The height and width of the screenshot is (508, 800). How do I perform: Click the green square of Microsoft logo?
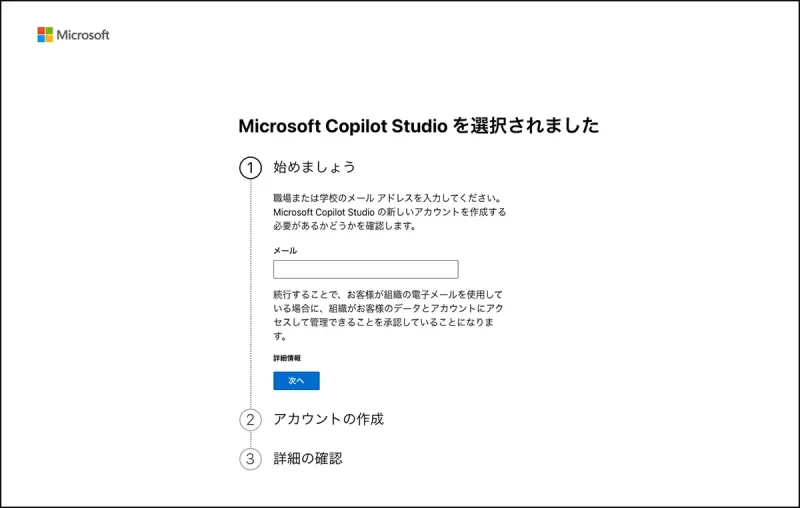(x=49, y=31)
